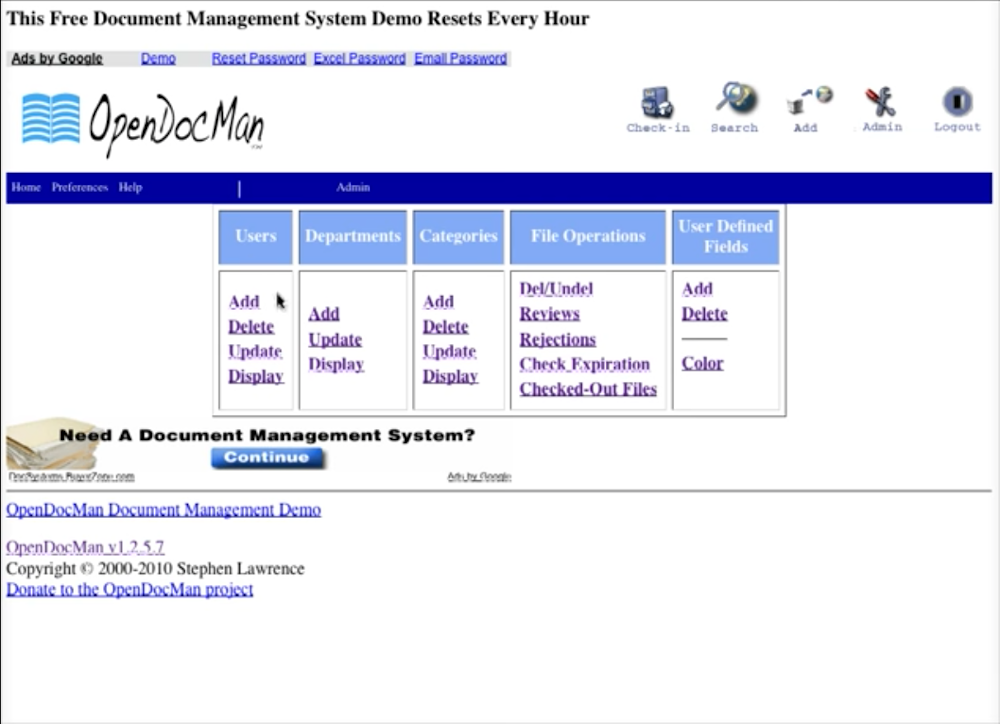
Task: Open Update link under Categories
Action: coord(450,351)
